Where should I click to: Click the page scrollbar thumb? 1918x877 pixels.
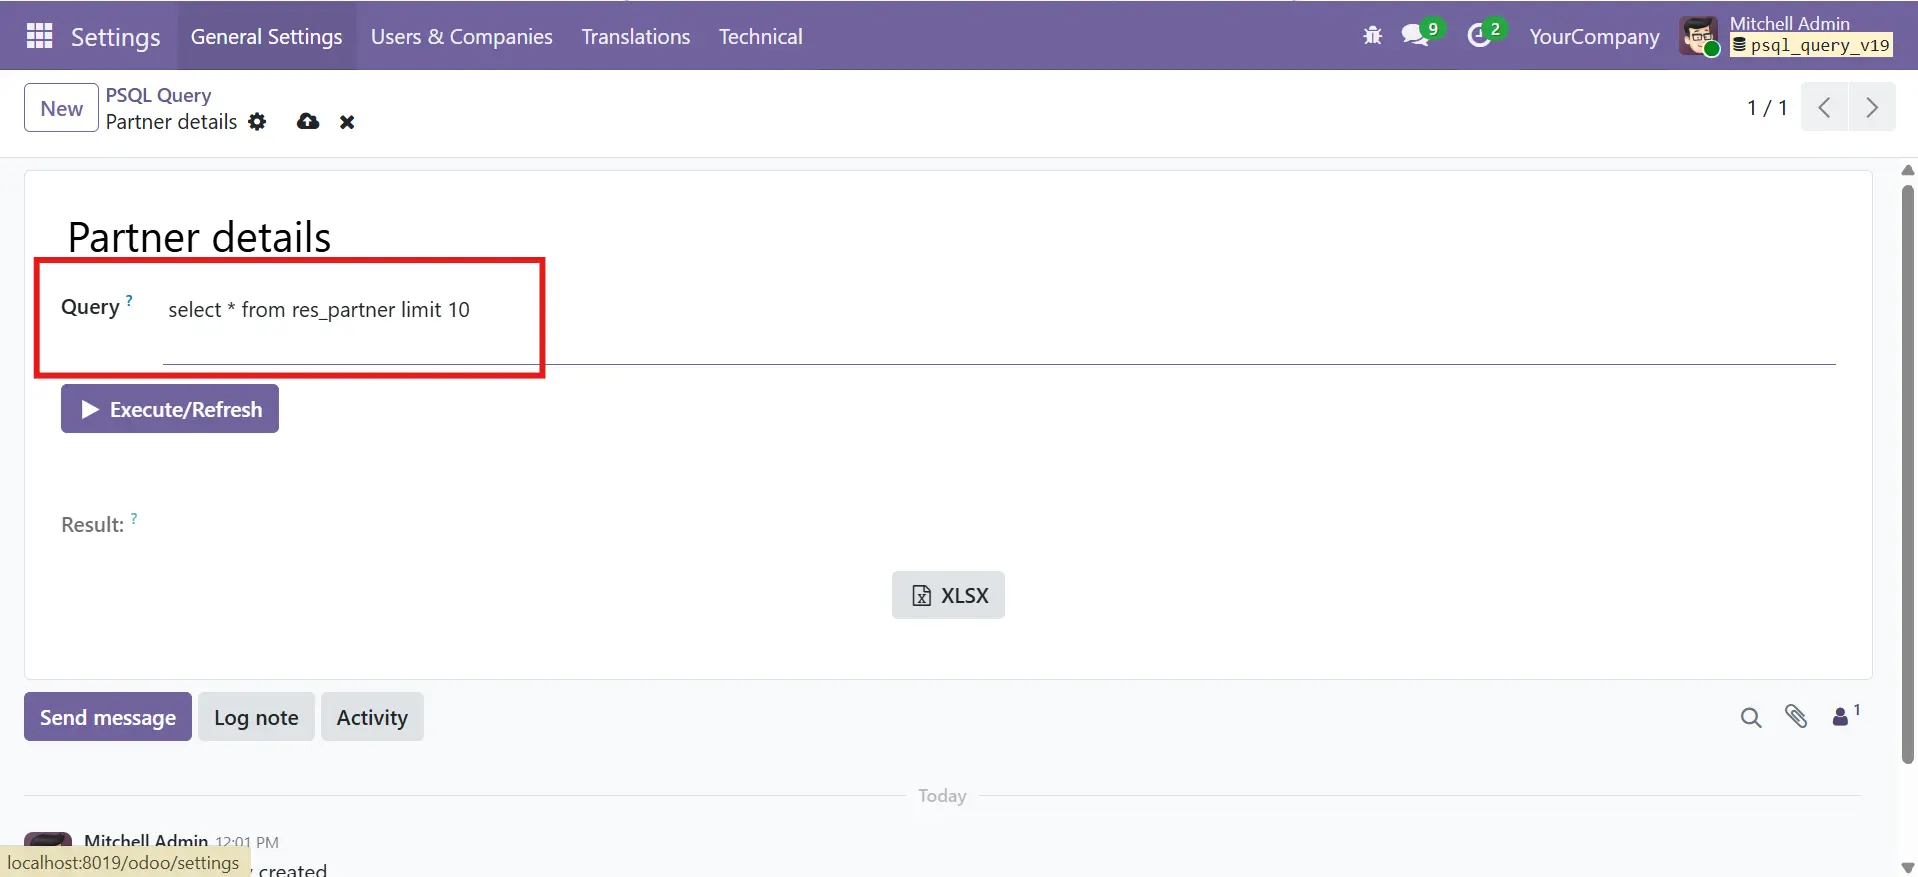click(x=1908, y=475)
